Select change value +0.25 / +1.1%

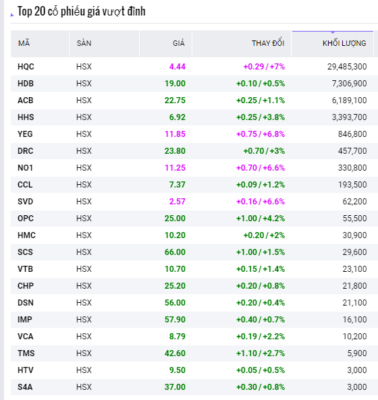click(x=261, y=100)
